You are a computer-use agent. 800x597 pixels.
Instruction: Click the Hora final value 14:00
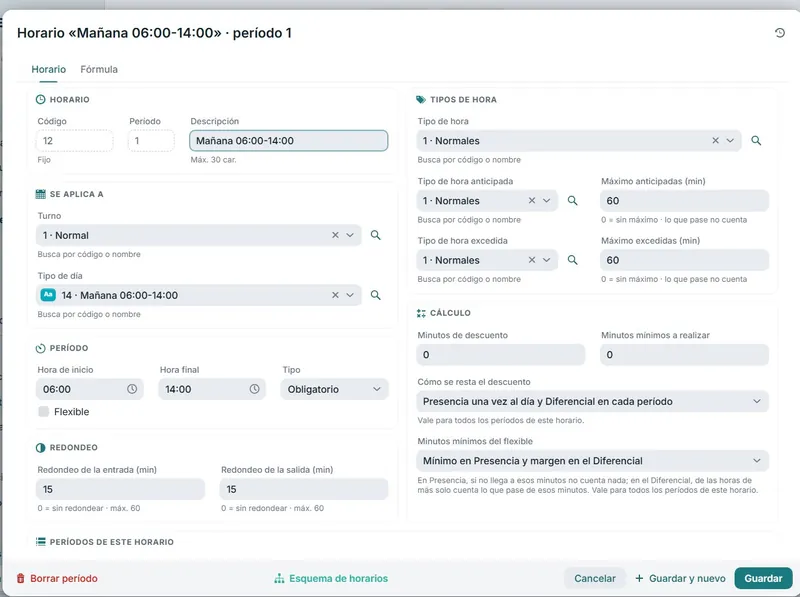[178, 389]
